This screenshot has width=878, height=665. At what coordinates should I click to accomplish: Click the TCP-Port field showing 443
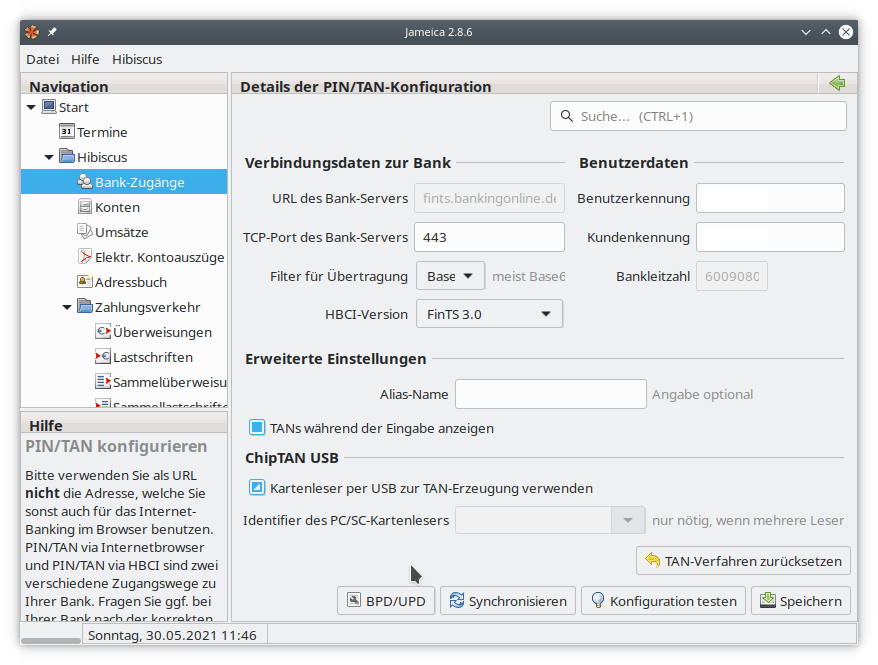[489, 237]
